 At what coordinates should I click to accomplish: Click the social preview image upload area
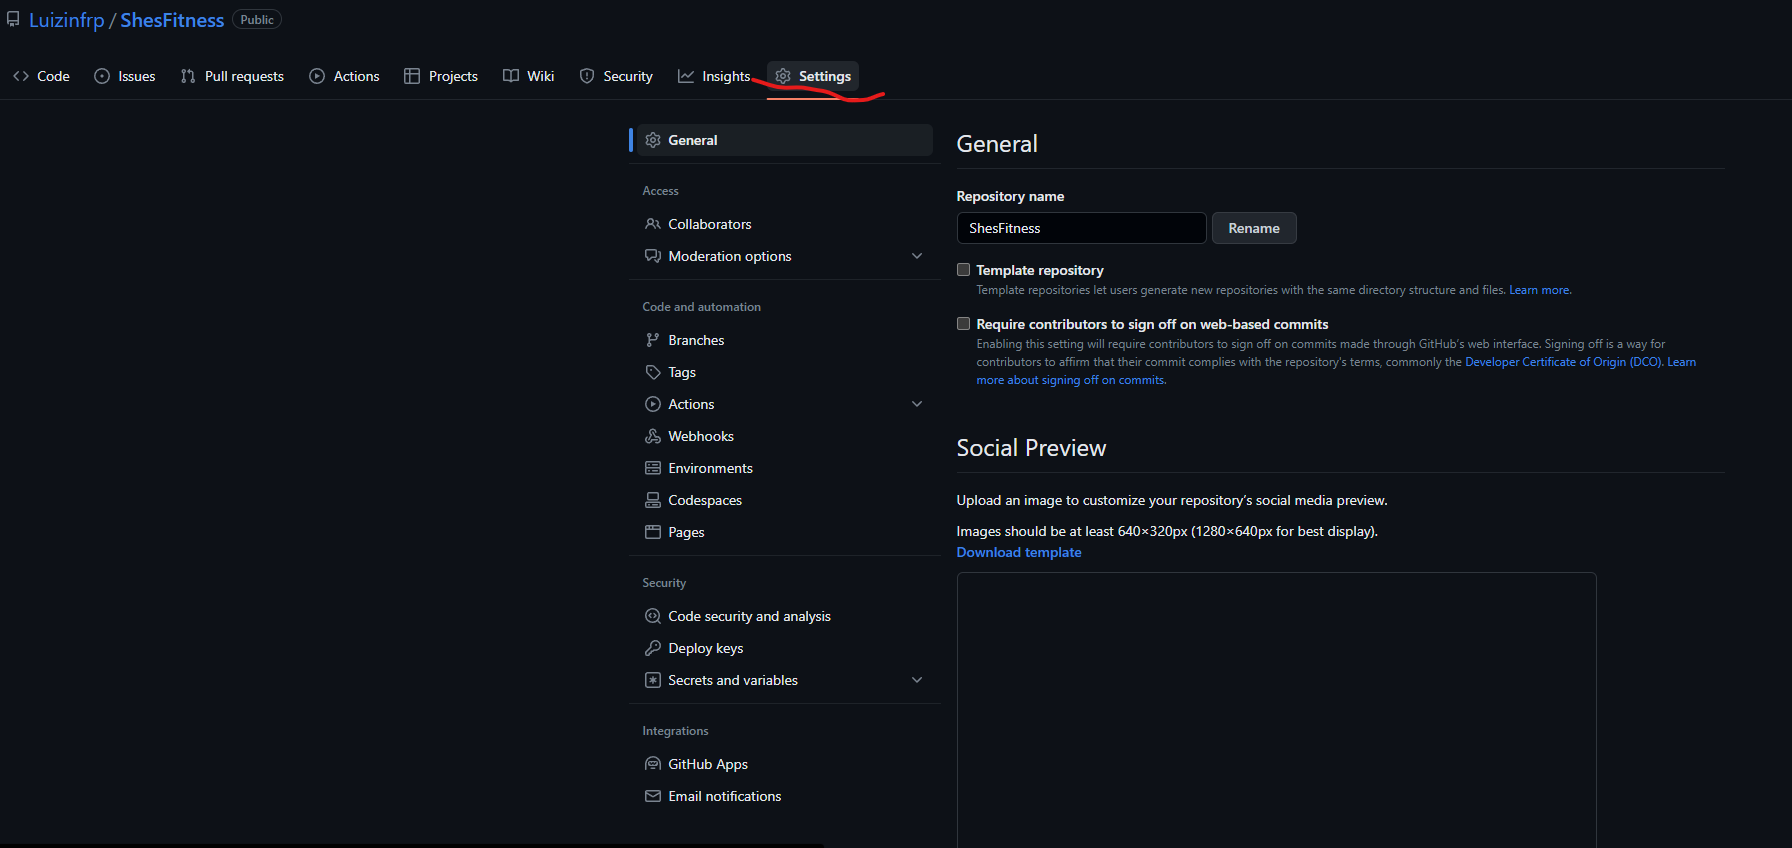1276,710
